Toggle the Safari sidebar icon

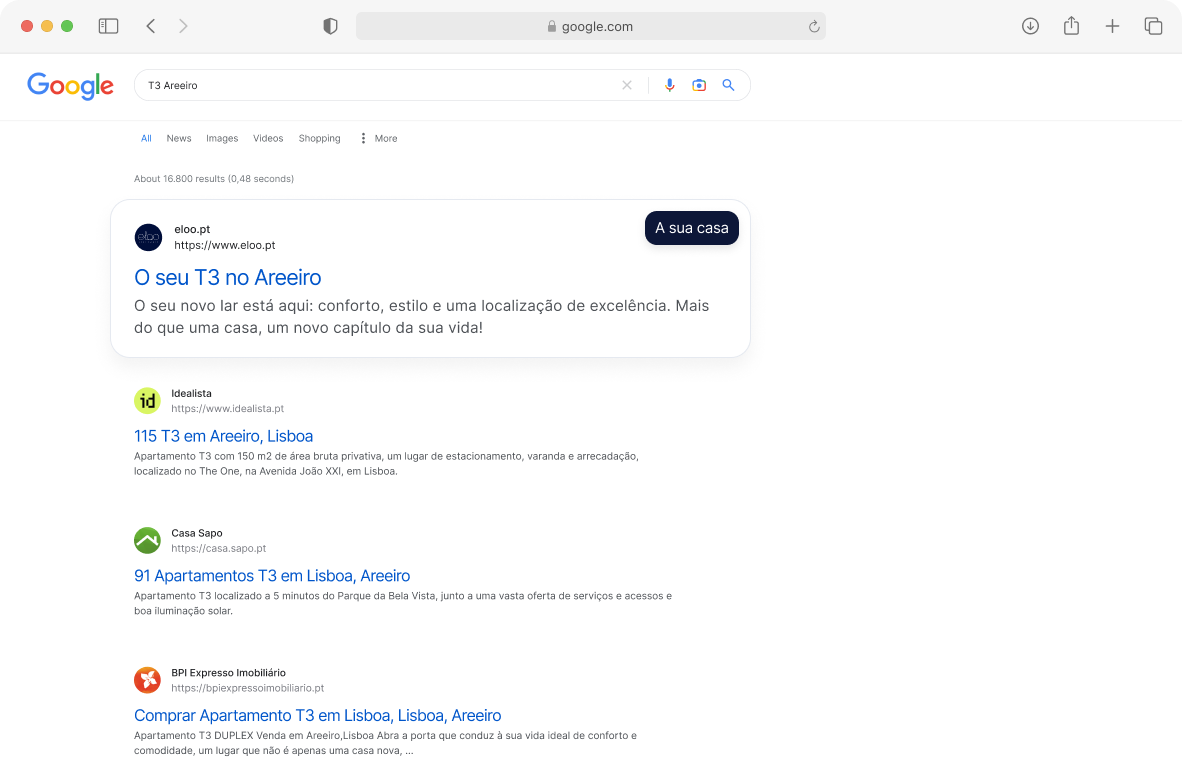coord(109,26)
